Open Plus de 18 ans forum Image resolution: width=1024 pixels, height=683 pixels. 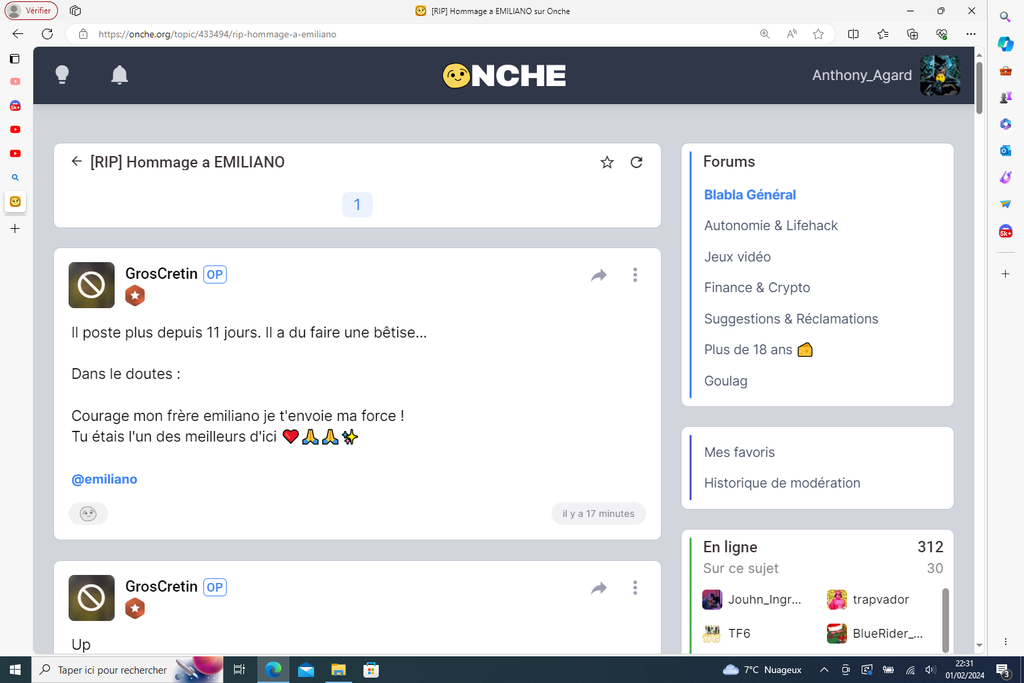758,349
